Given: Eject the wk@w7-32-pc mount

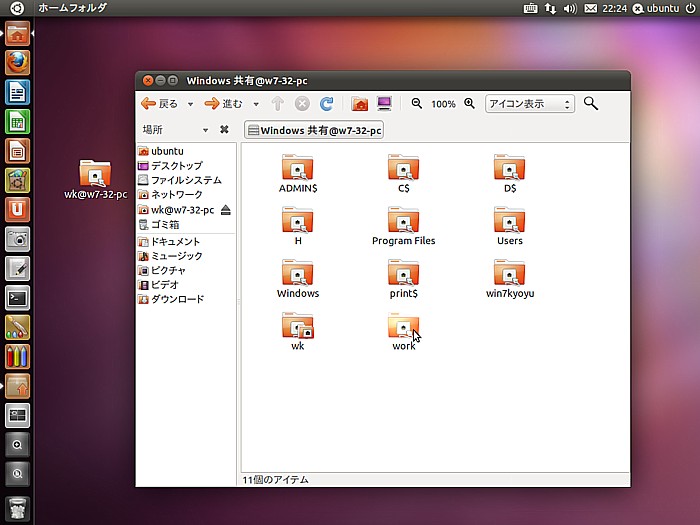Looking at the screenshot, I should pos(225,209).
